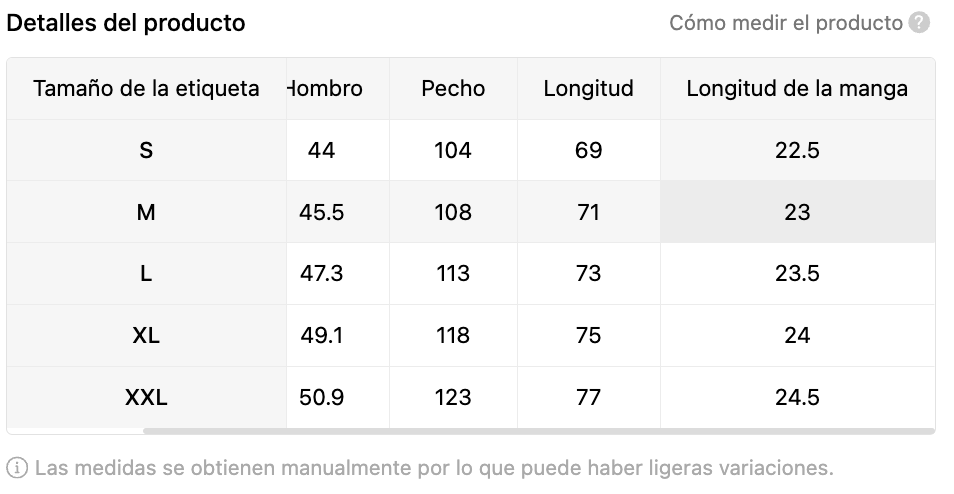This screenshot has height=494, width=954.
Task: Select chest value 104 for size S
Action: [453, 150]
